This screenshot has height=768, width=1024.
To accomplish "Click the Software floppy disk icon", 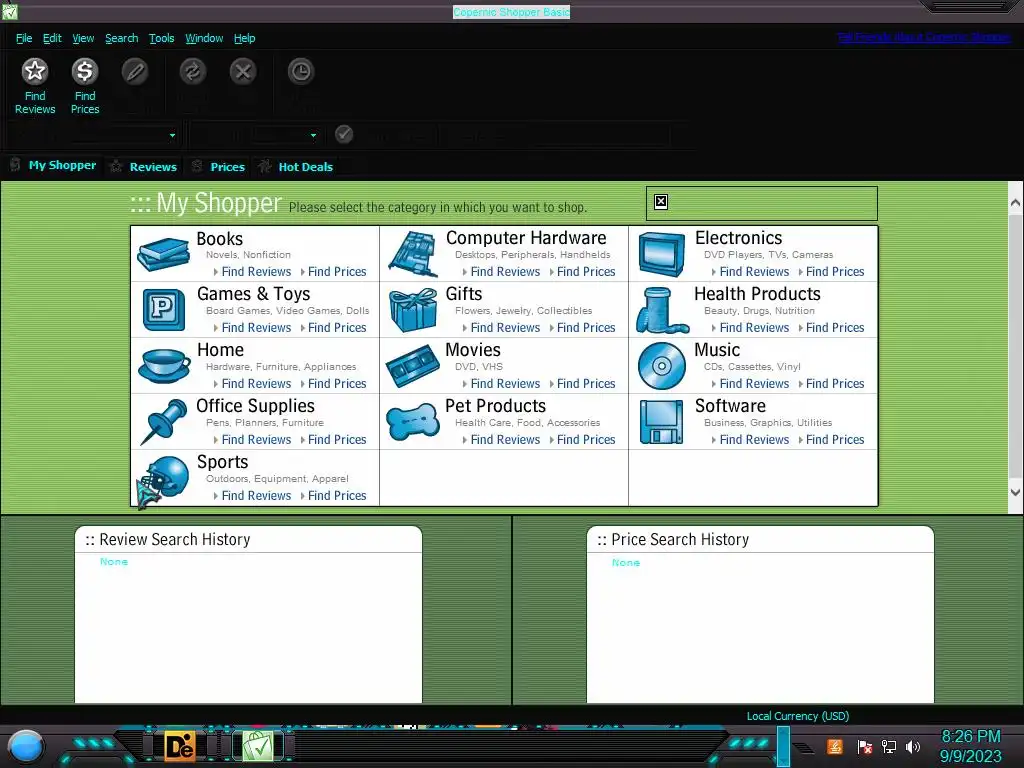I will [x=662, y=422].
